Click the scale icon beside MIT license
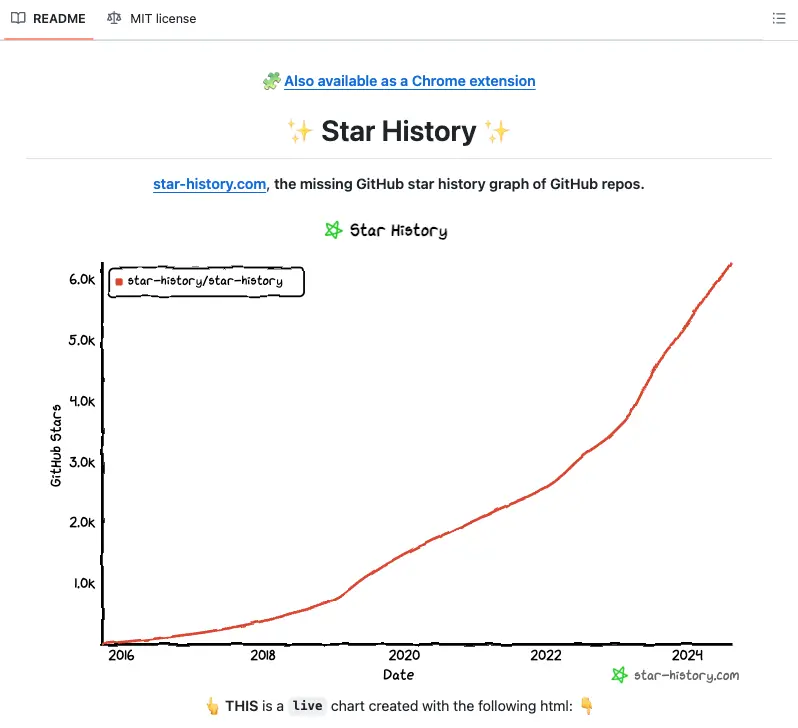This screenshot has height=728, width=798. click(115, 19)
